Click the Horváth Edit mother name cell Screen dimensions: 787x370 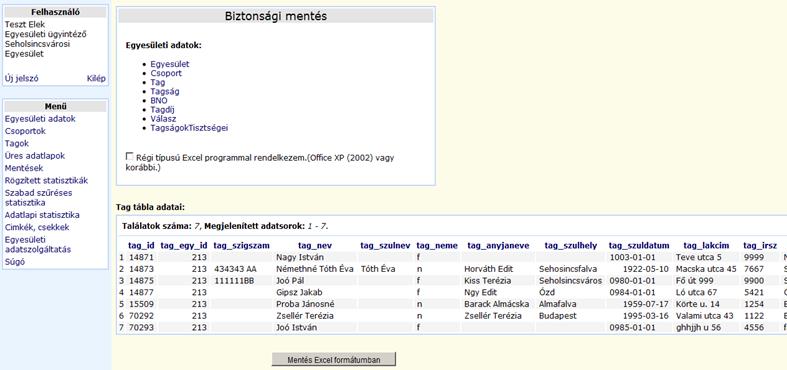click(x=487, y=269)
